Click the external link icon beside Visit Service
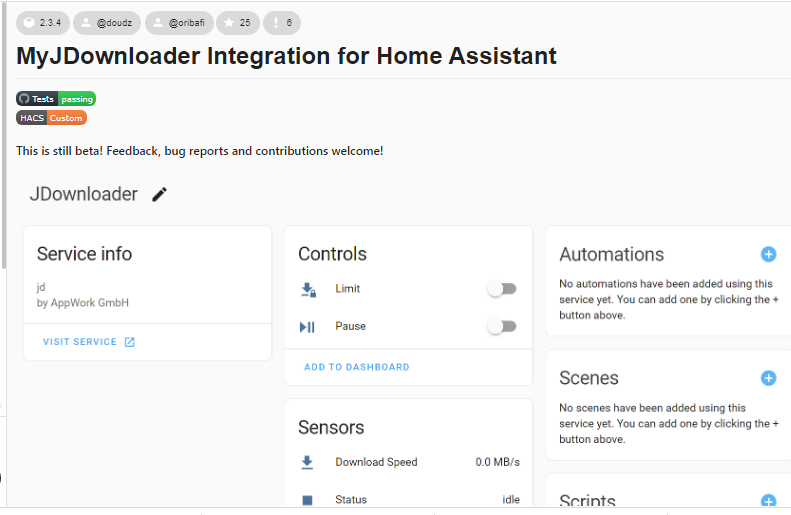 click(130, 342)
